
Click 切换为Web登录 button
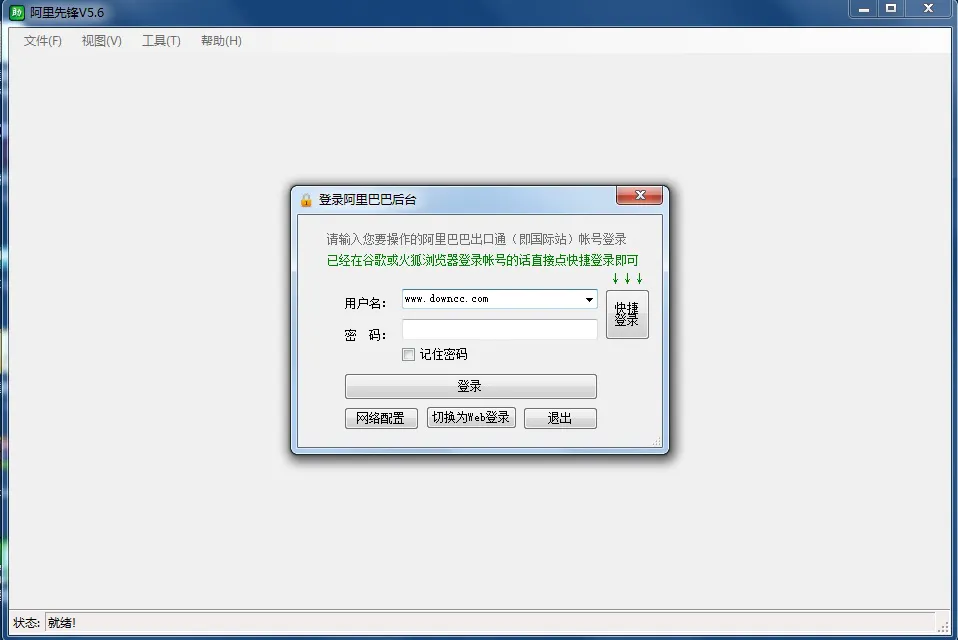pos(471,418)
